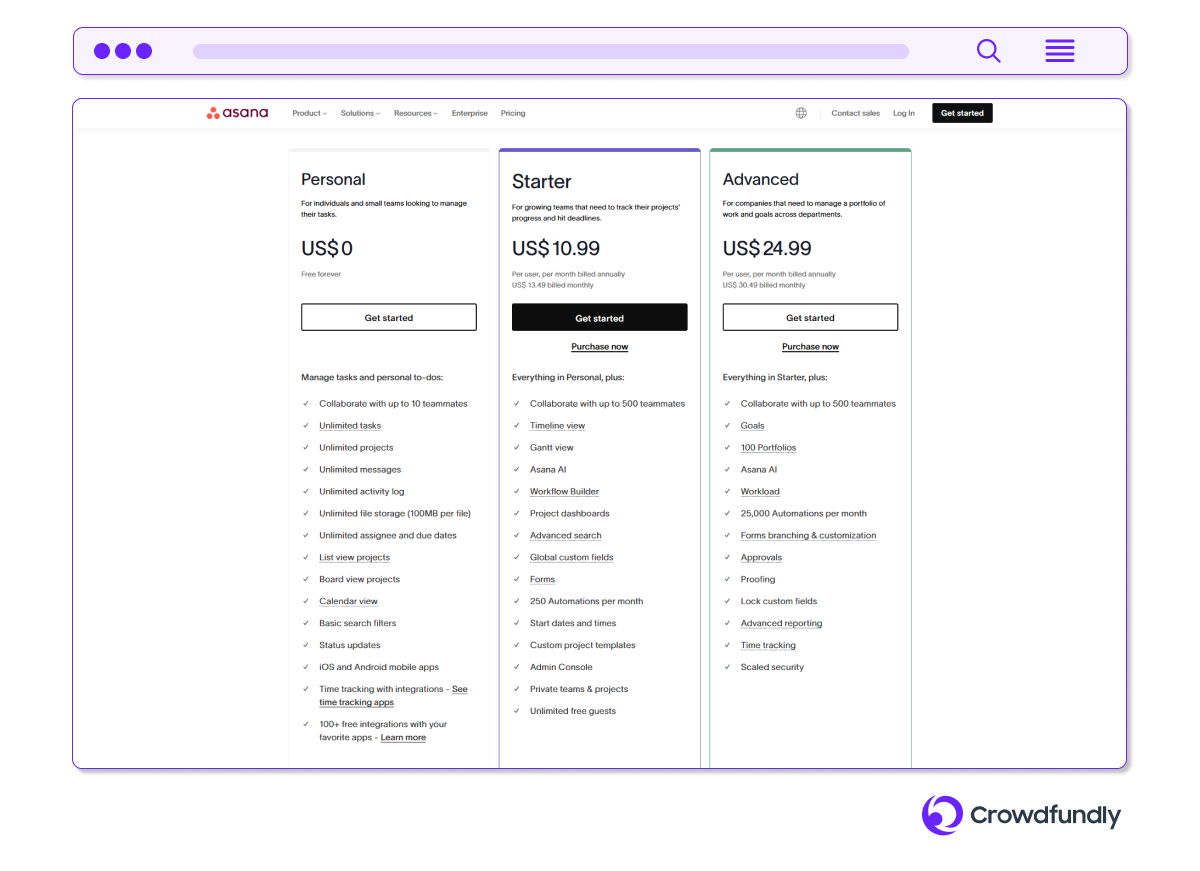Click 'Gantt view' feature text
The width and height of the screenshot is (1200, 871).
[x=552, y=448]
